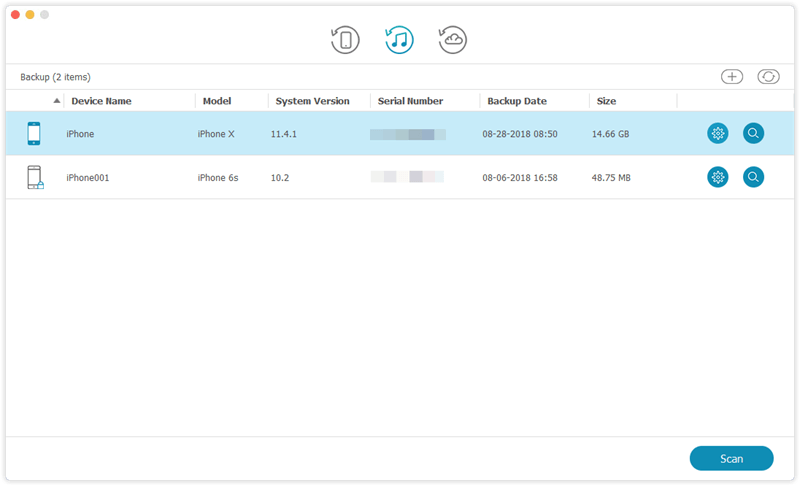
Task: Click the "Backup (2 items)" label
Action: tap(56, 77)
